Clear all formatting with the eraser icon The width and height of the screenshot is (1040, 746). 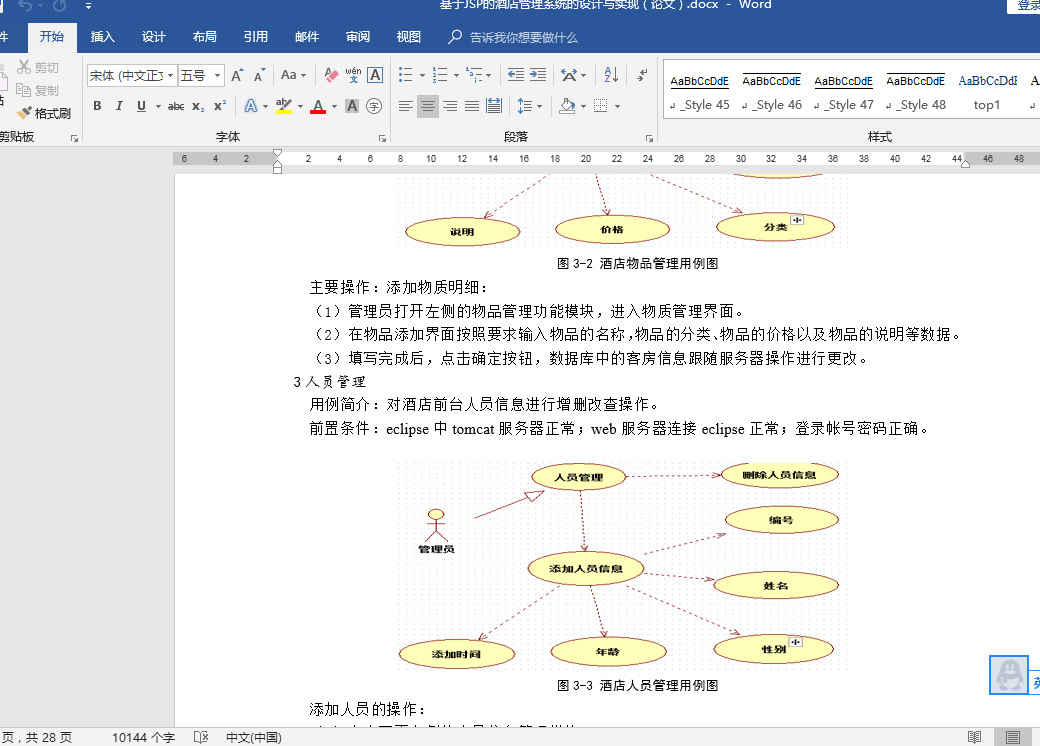[x=331, y=75]
